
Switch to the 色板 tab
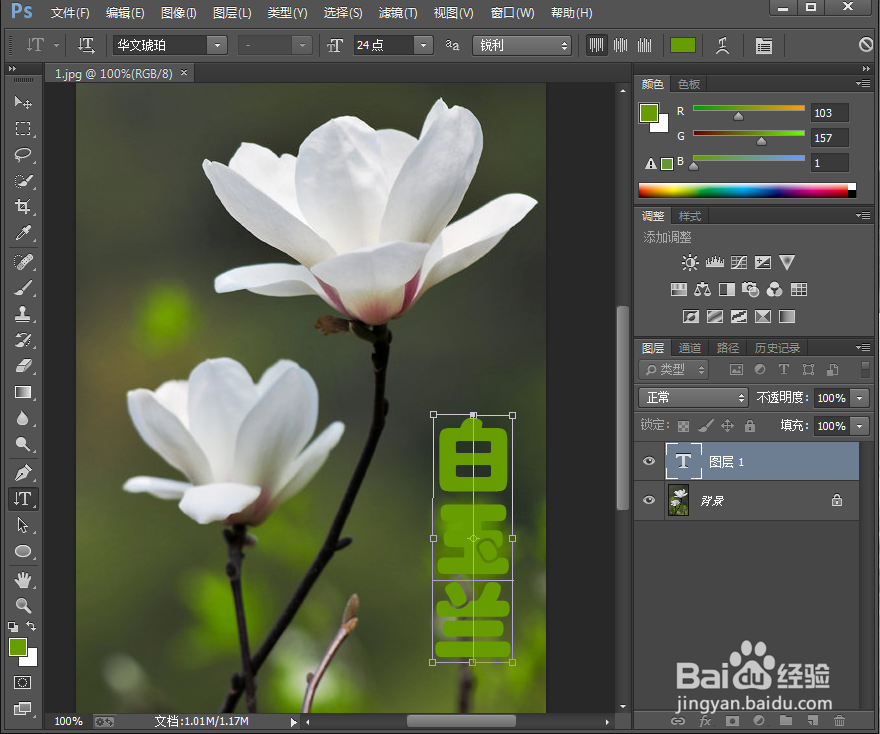pyautogui.click(x=689, y=84)
